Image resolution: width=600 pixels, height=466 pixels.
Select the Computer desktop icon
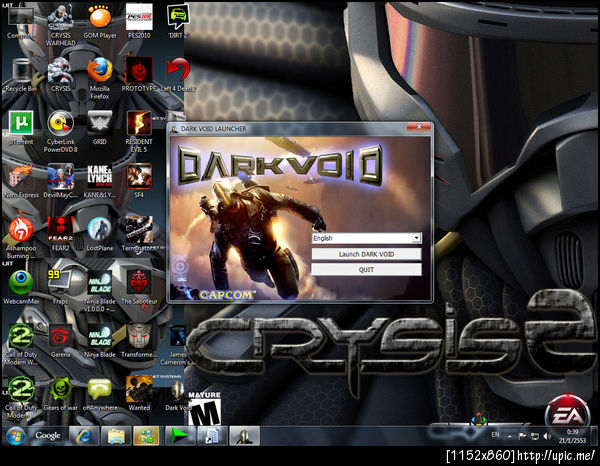21,22
